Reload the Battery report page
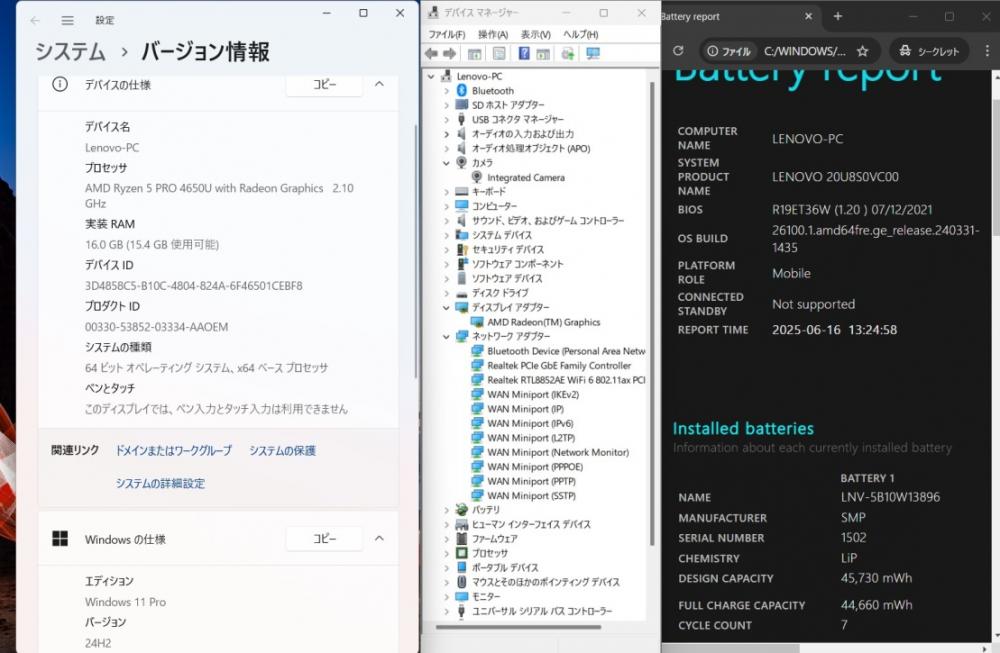The image size is (1000, 653). (x=678, y=51)
